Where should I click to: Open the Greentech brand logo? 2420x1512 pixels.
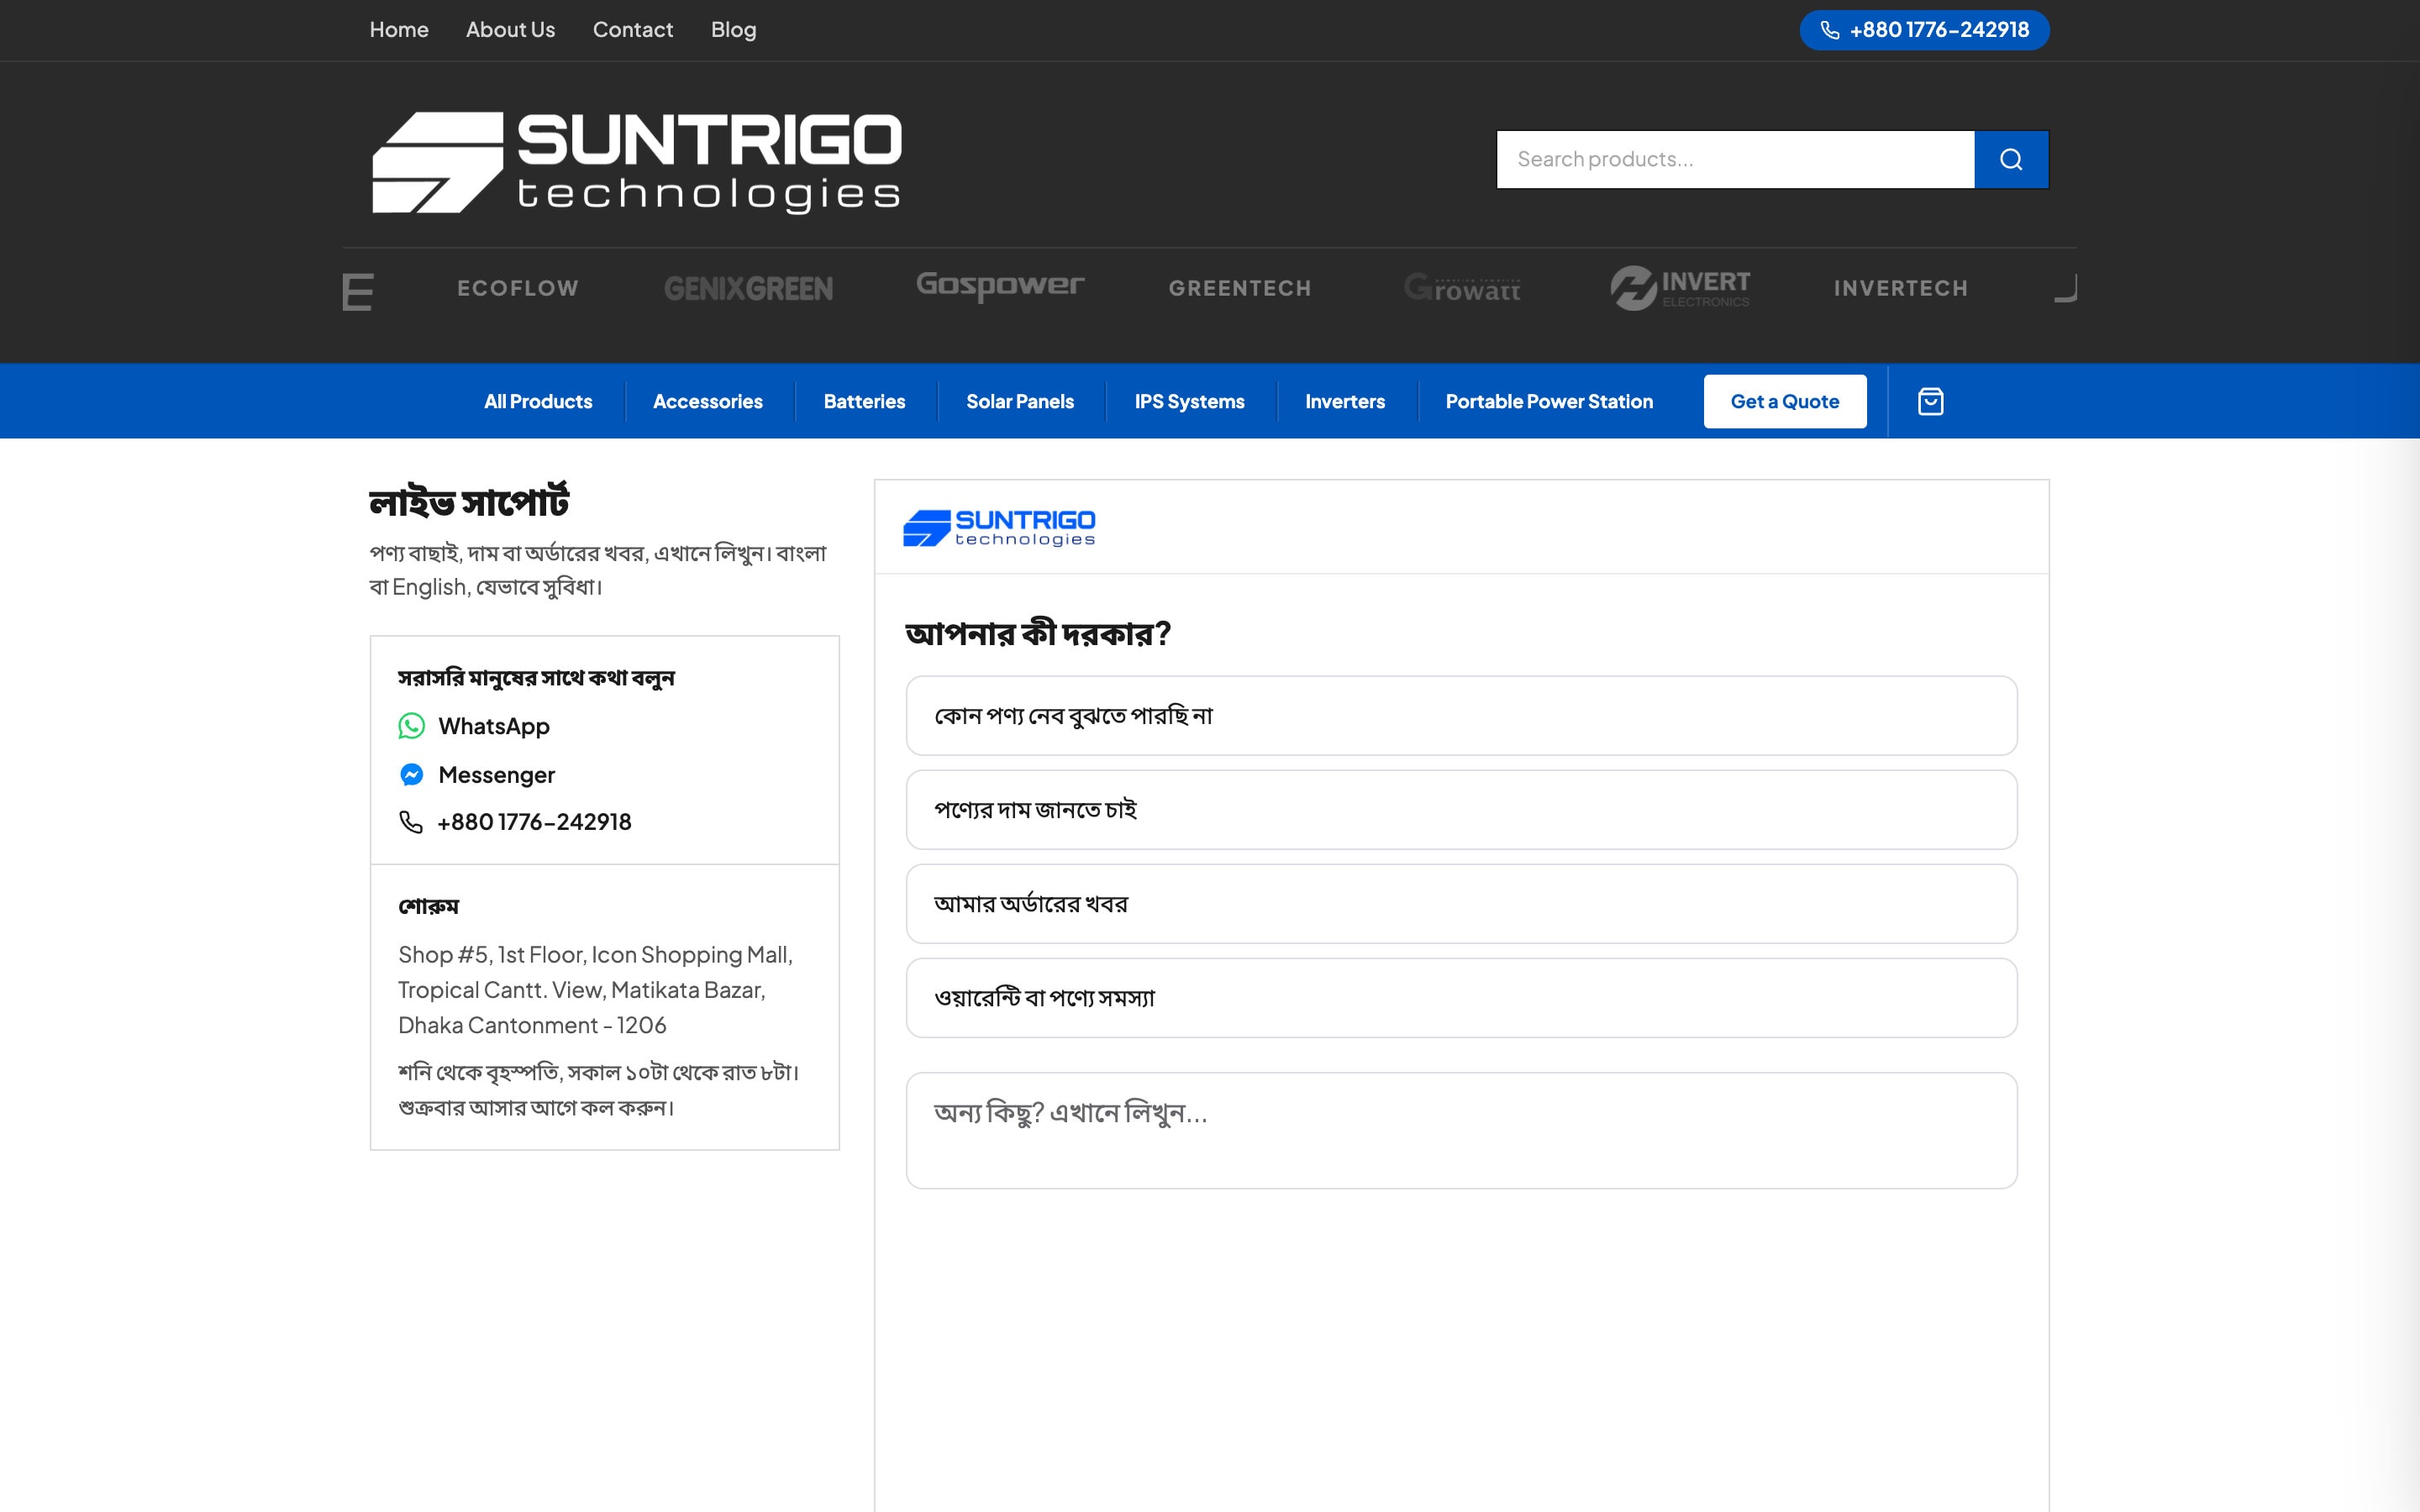click(1240, 289)
